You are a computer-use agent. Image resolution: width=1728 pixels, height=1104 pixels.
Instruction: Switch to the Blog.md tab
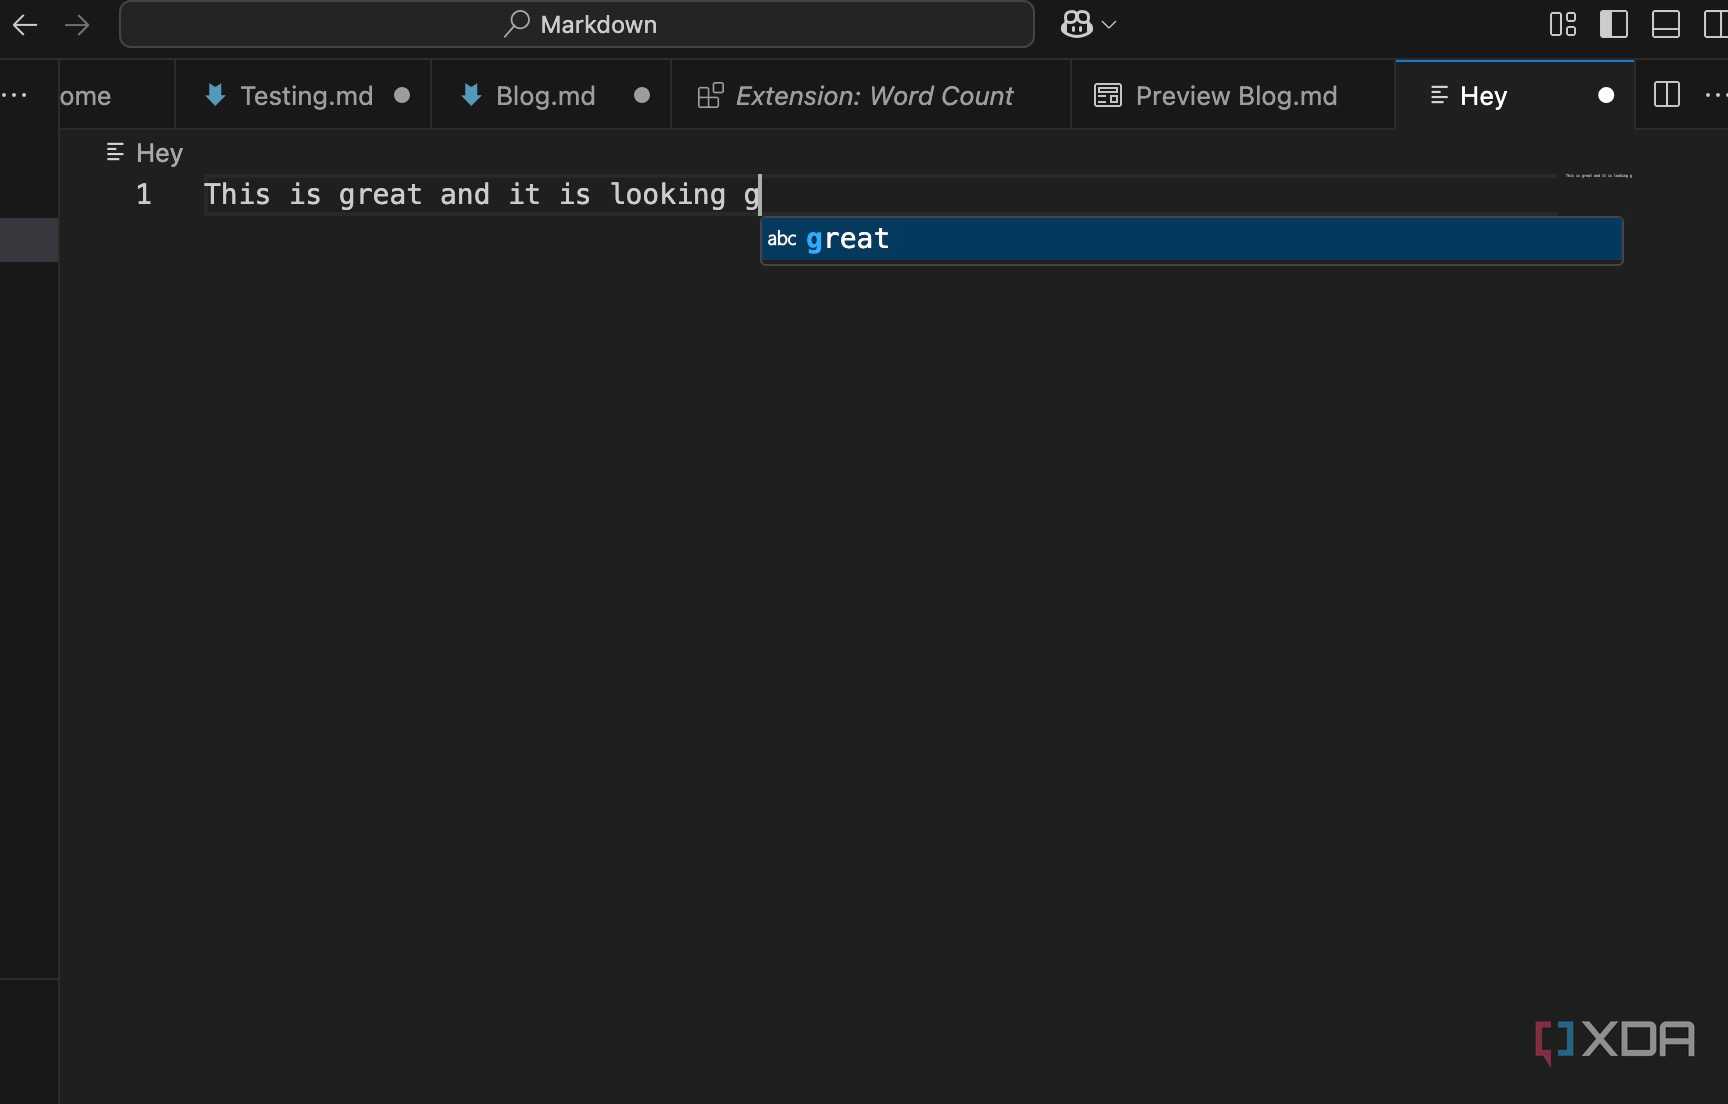[x=552, y=95]
